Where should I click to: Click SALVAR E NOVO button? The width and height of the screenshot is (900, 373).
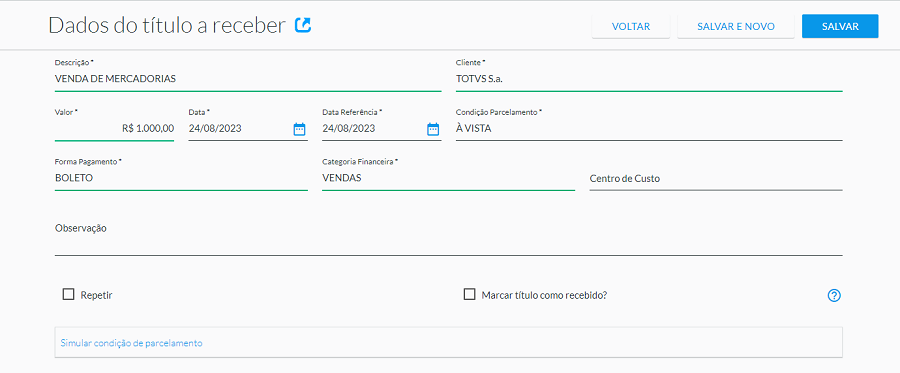point(736,26)
